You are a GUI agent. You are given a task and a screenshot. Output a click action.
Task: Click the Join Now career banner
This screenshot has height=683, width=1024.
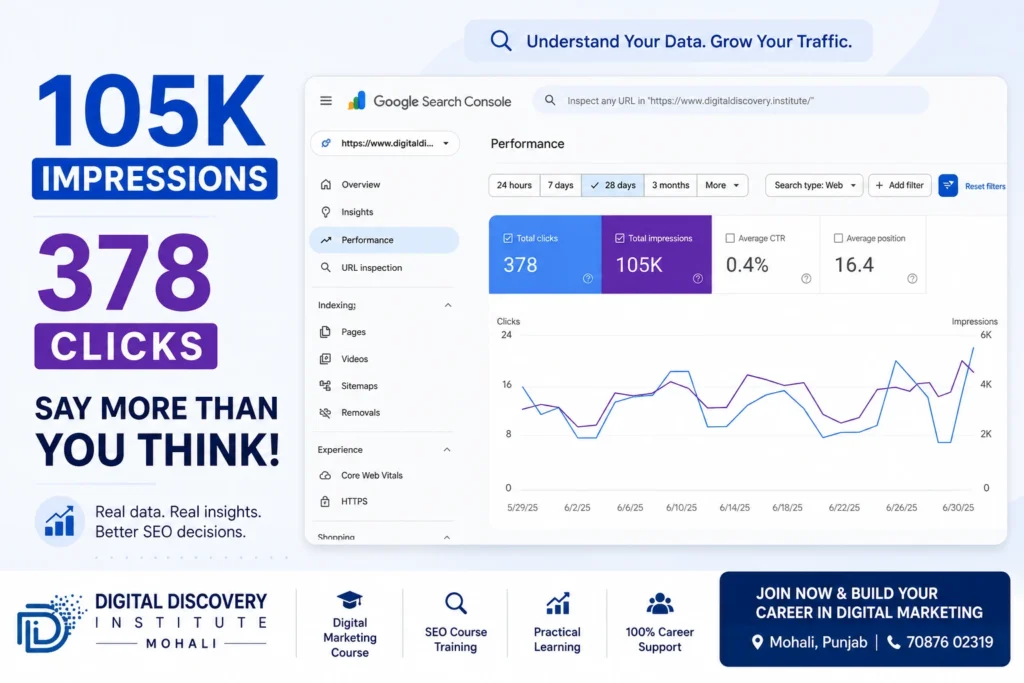(865, 618)
